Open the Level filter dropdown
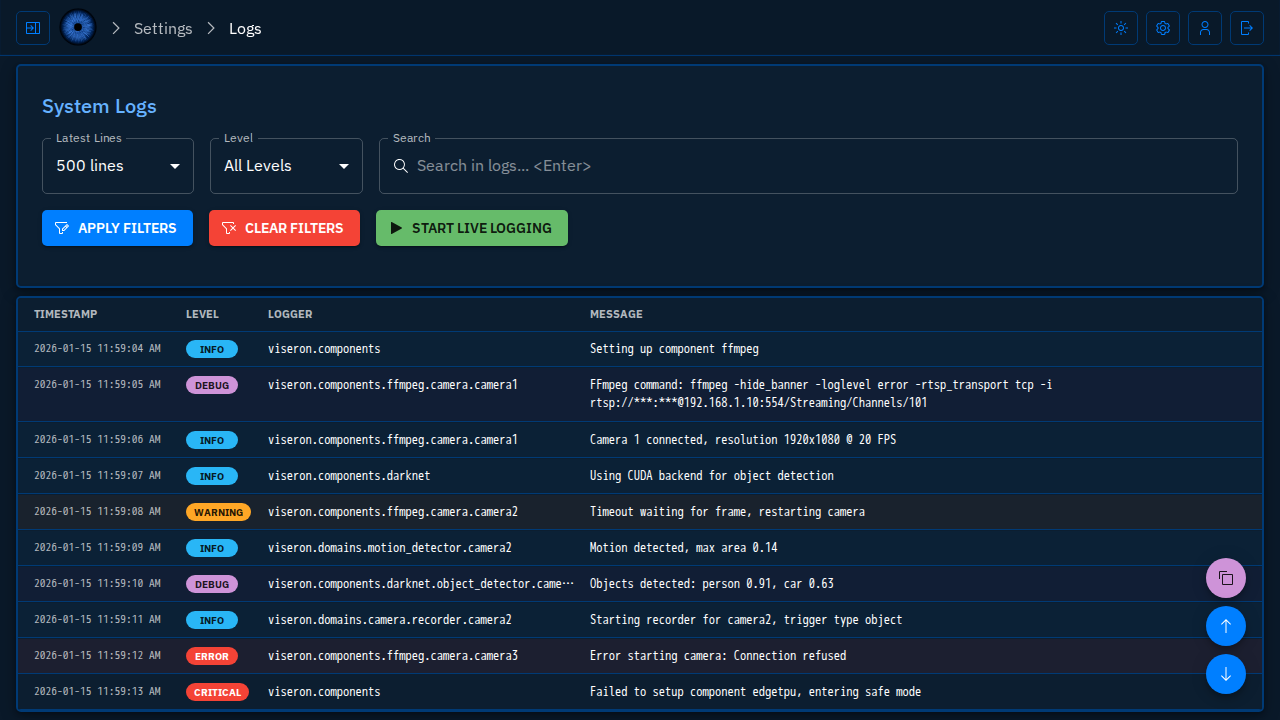The width and height of the screenshot is (1280, 720). (286, 166)
